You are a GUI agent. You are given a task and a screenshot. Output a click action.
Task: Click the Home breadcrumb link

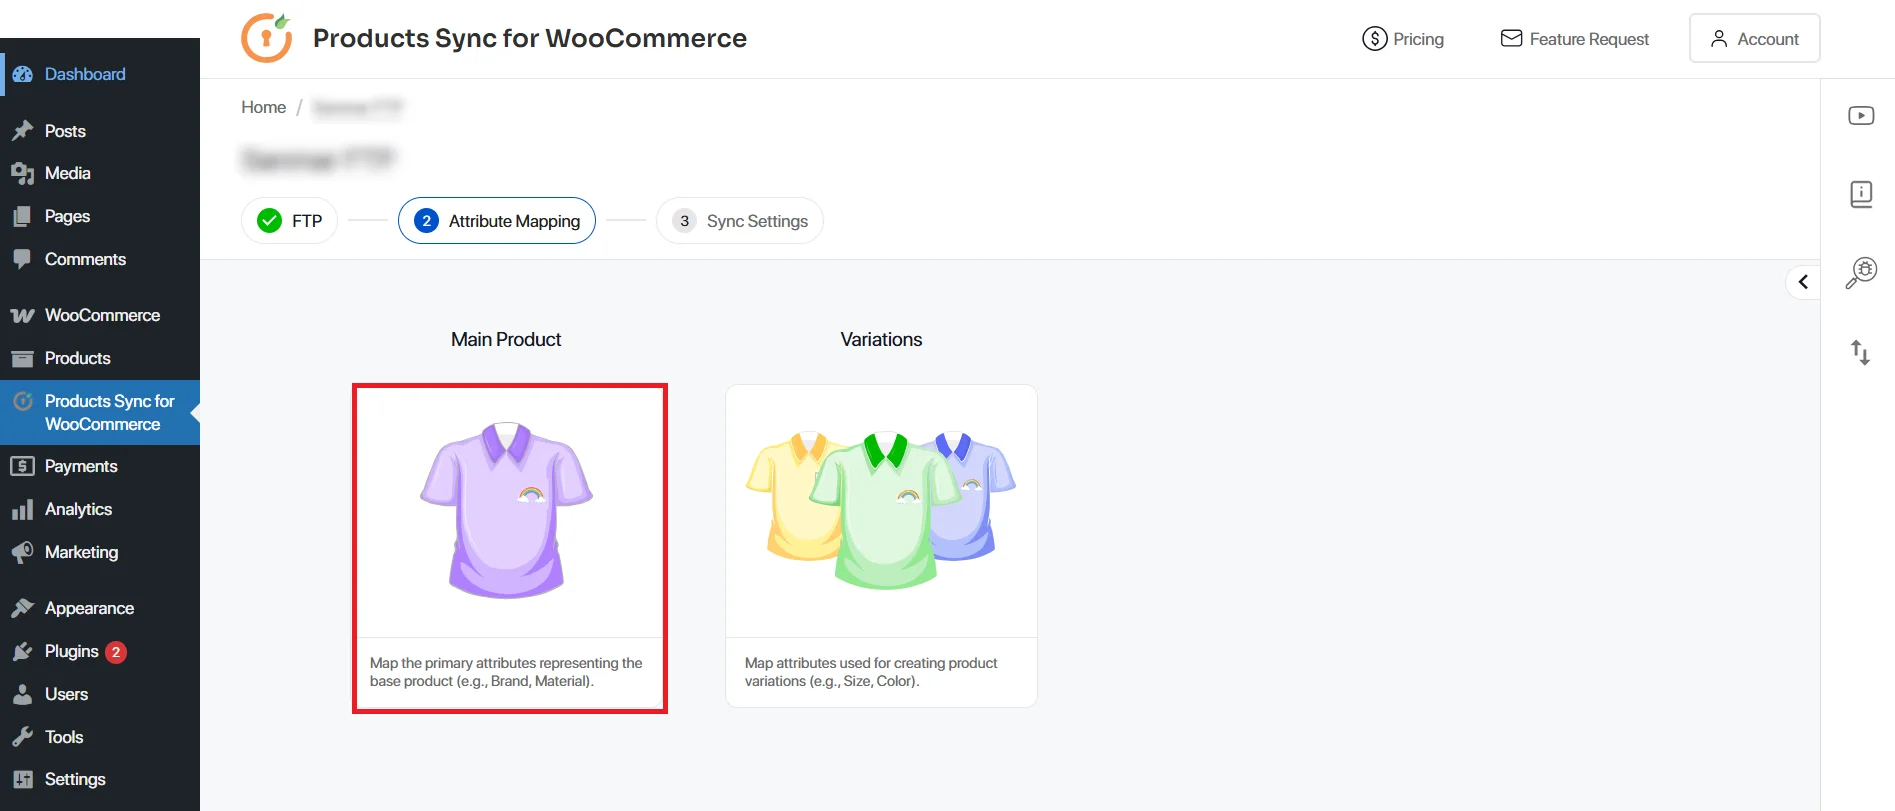(263, 107)
